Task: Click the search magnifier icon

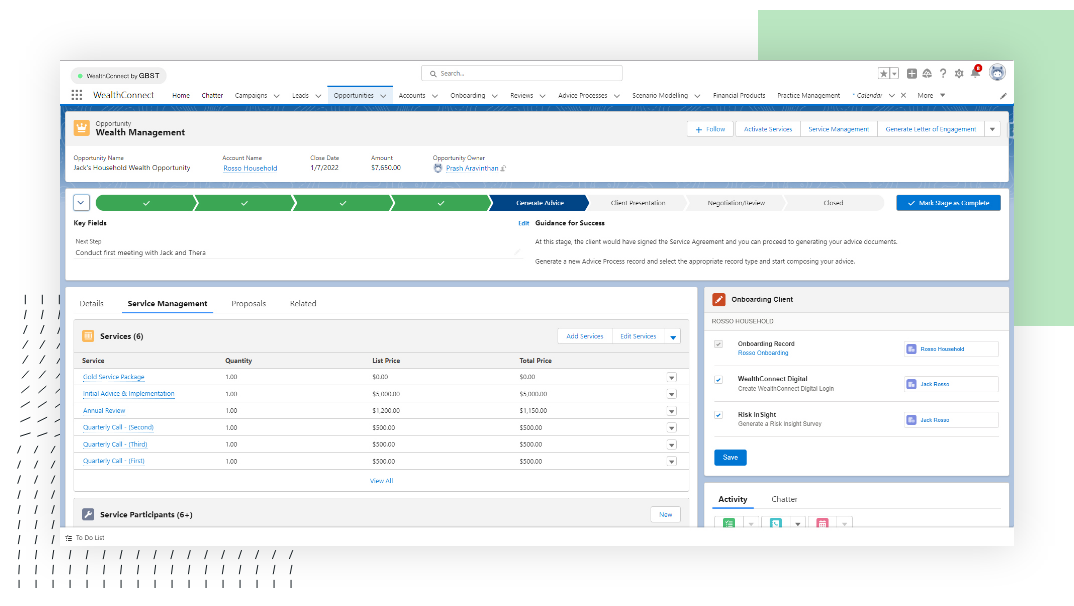Action: (433, 73)
